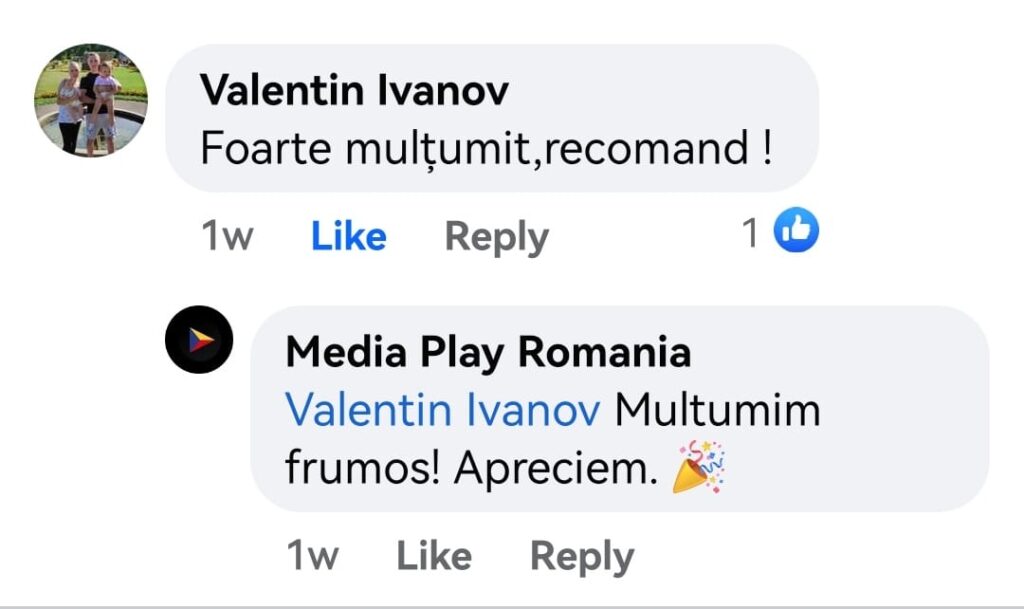Like Valentin Ivanov's comment
Image resolution: width=1024 pixels, height=609 pixels.
348,237
